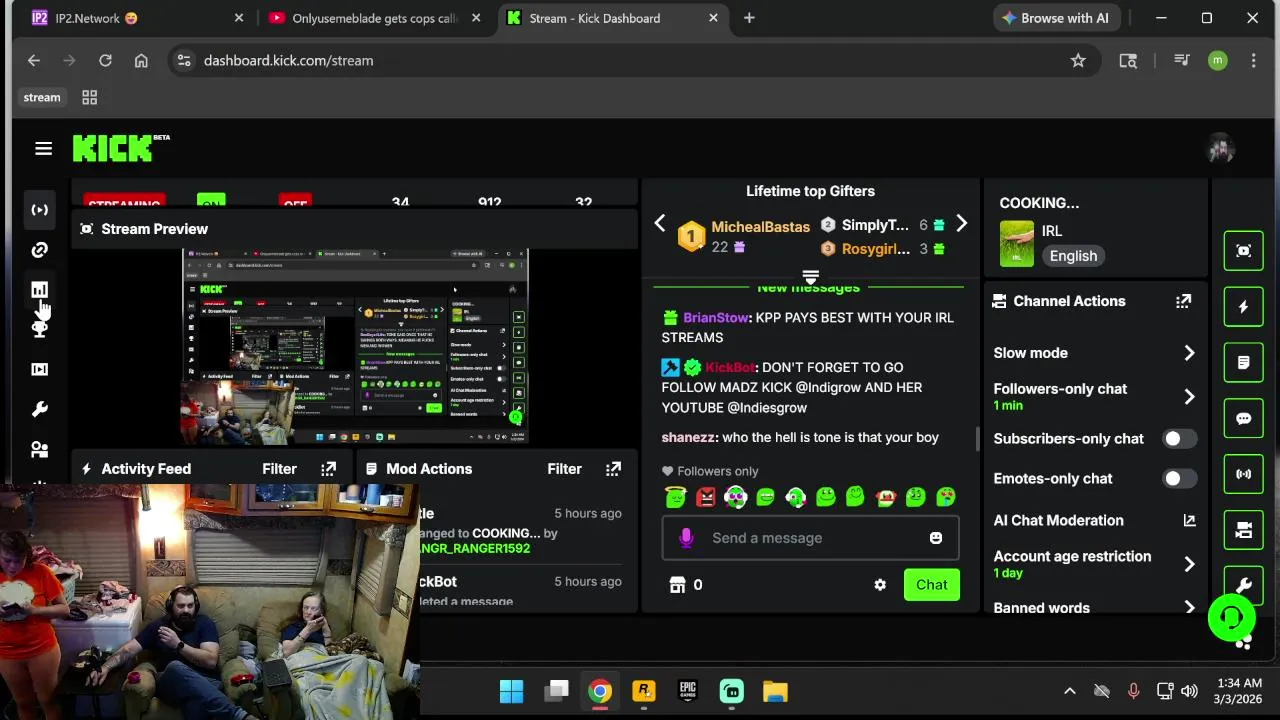The image size is (1280, 720).
Task: Show hidden system tray icons
Action: [1070, 691]
